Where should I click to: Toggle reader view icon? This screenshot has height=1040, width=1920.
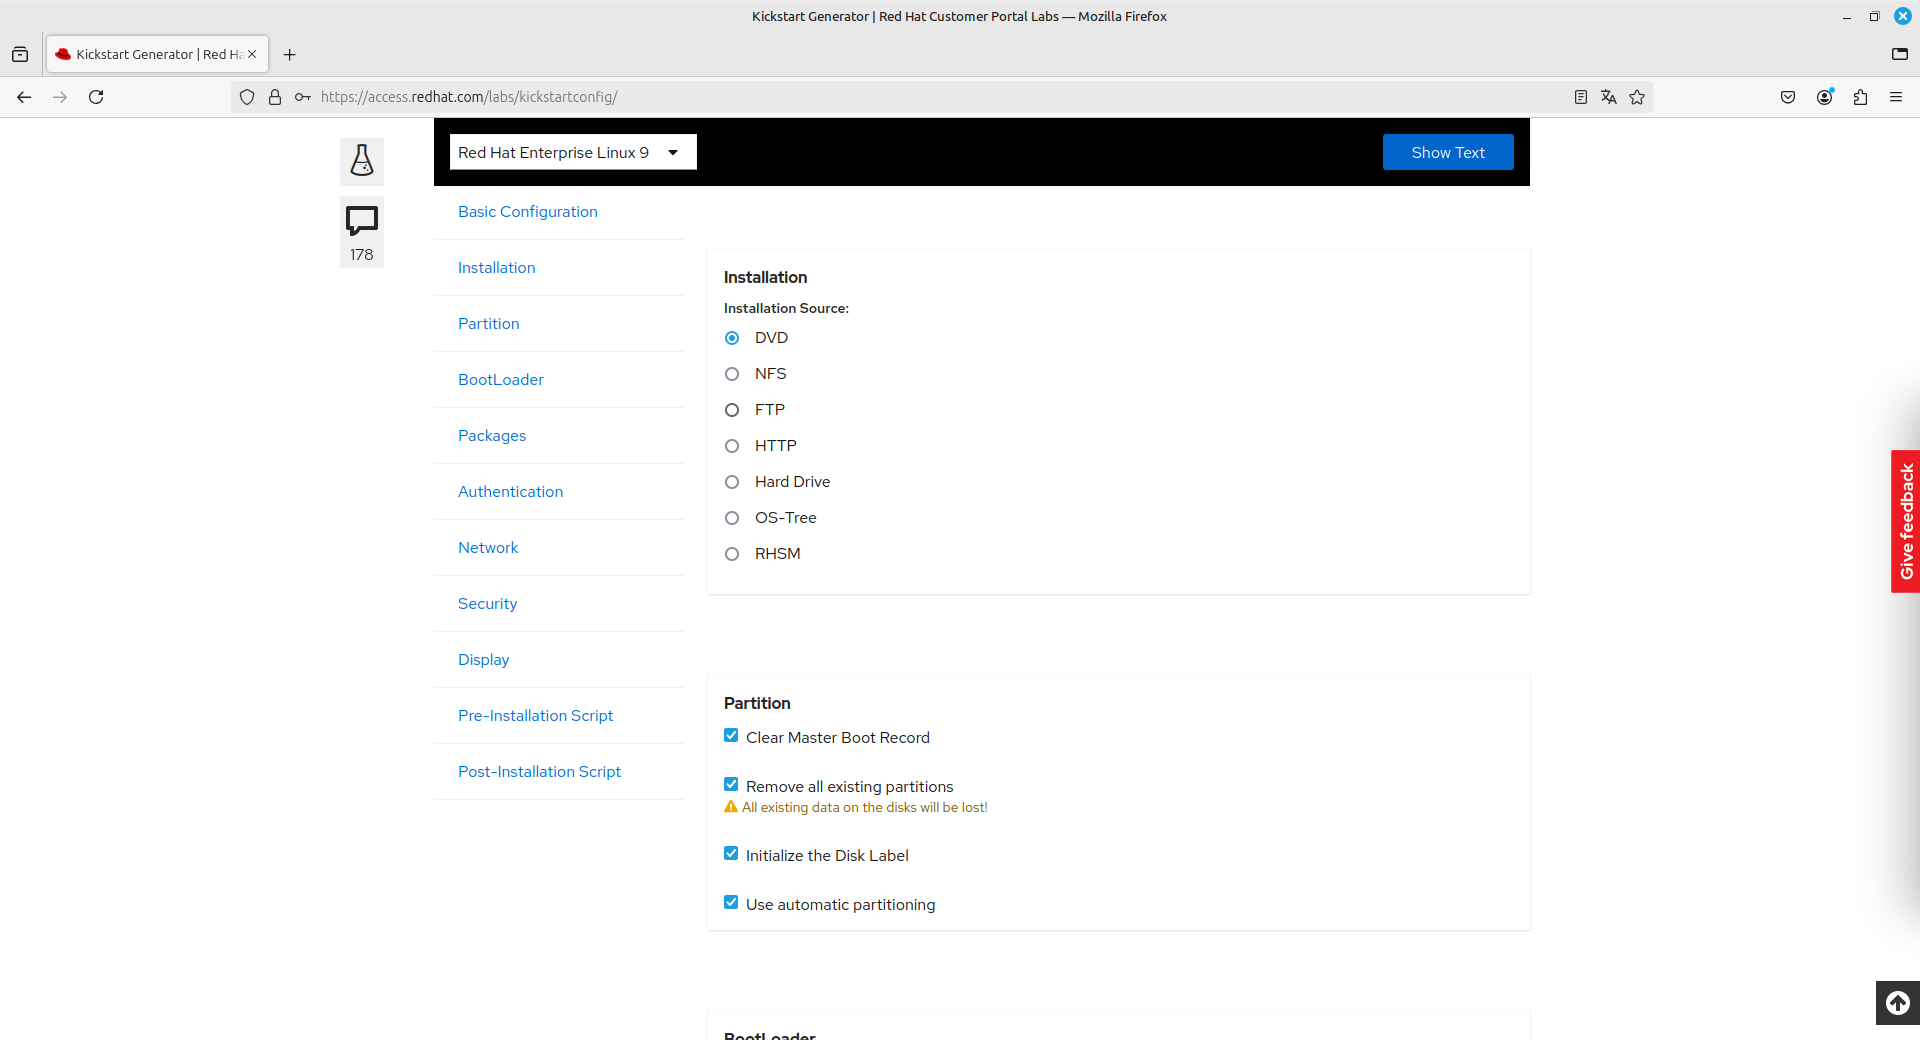1581,97
